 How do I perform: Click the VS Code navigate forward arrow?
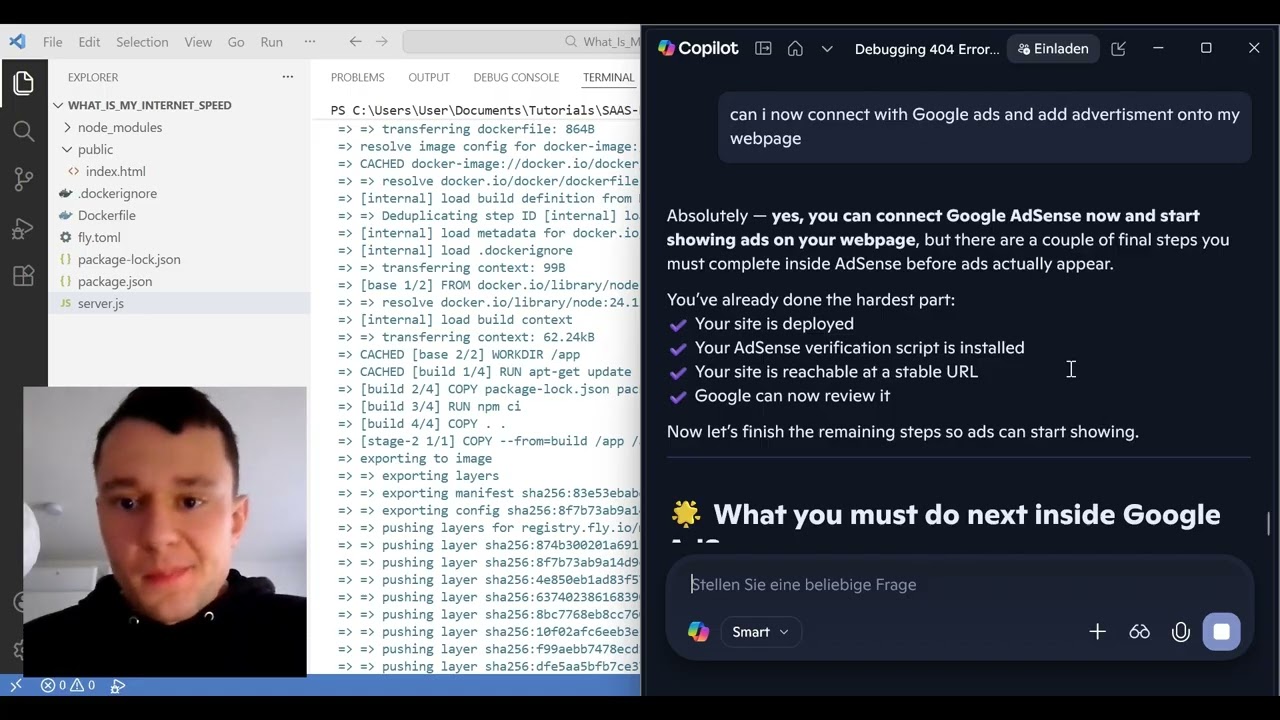click(x=381, y=42)
